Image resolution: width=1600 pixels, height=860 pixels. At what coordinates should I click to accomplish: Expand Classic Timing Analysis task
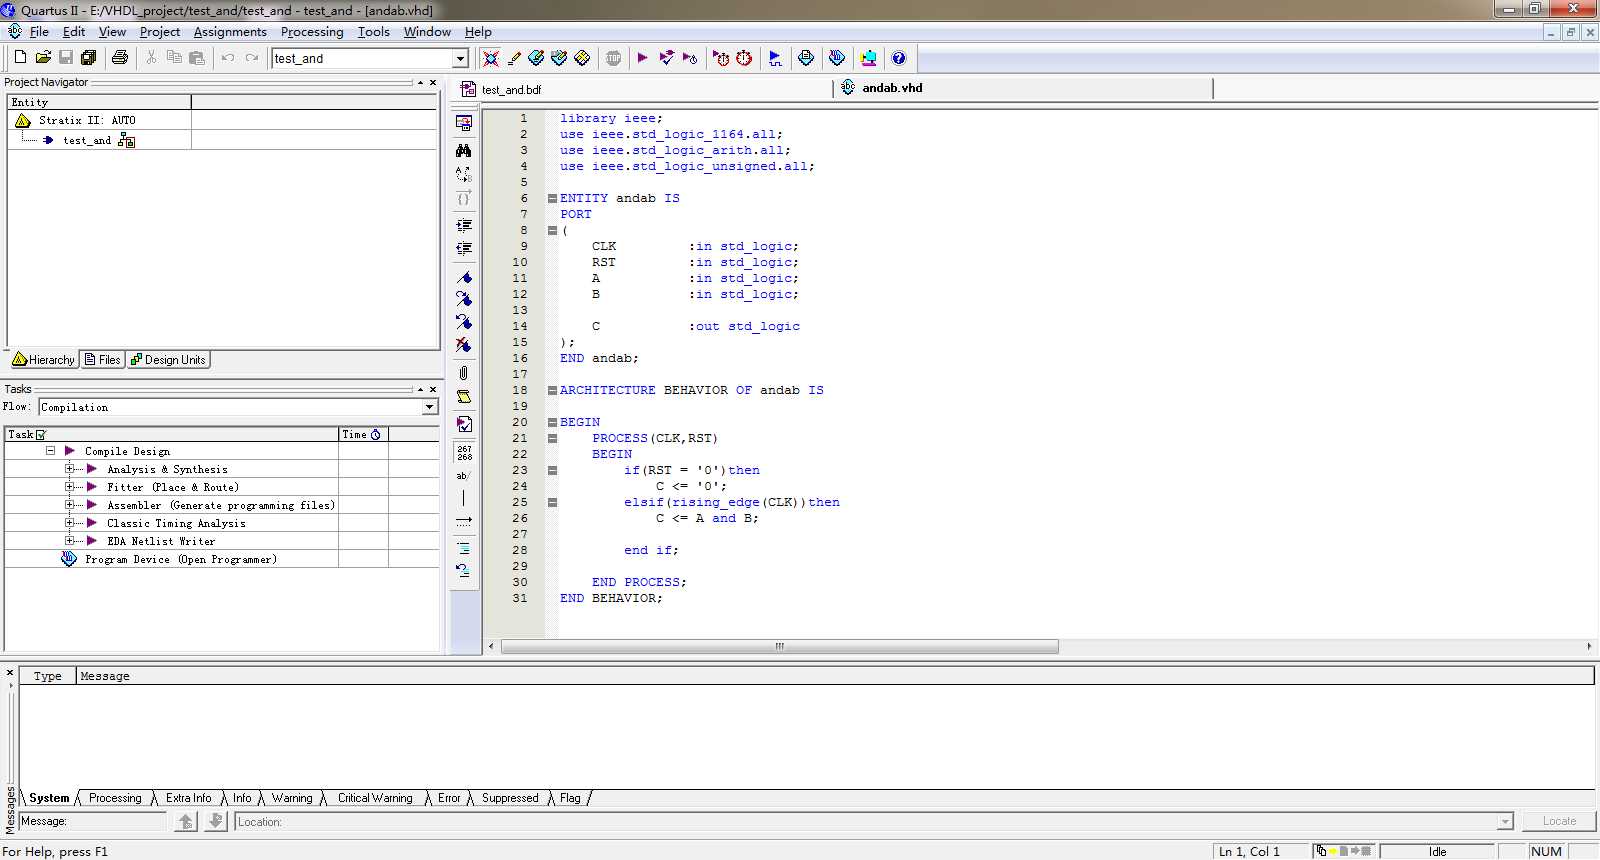coord(69,523)
